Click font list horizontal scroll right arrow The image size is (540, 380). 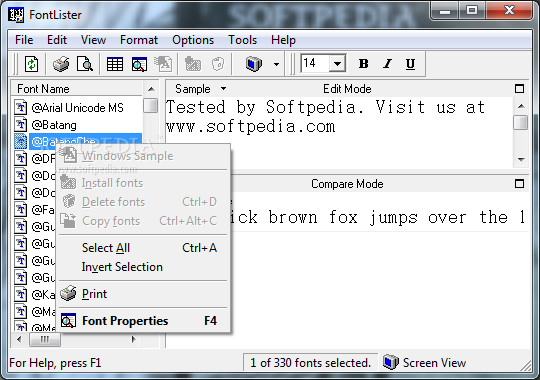coord(134,339)
